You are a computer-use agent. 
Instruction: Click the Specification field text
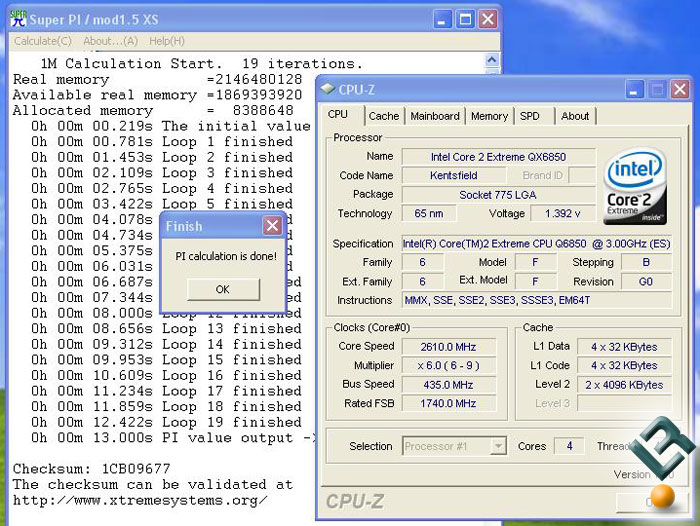(x=536, y=244)
